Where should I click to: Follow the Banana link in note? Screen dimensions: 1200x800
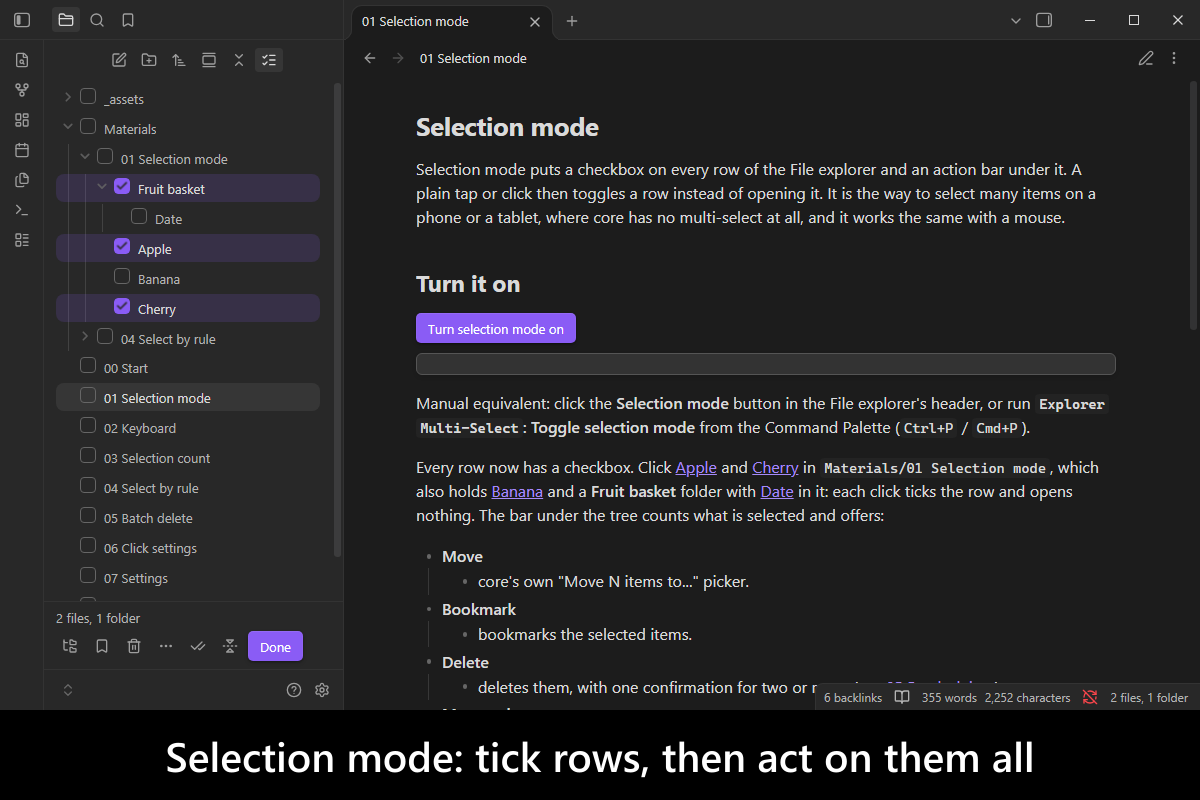517,491
